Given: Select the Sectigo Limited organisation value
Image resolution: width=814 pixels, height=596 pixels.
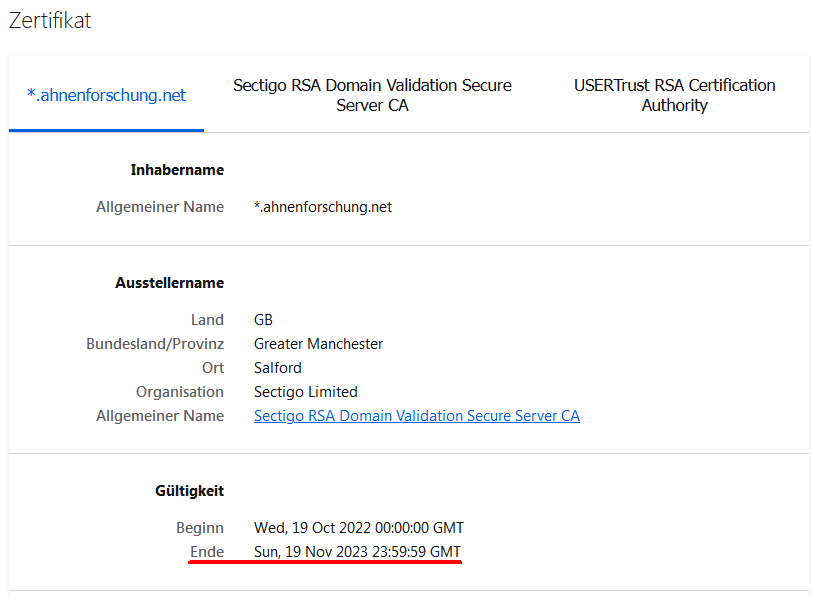Looking at the screenshot, I should click(x=305, y=392).
